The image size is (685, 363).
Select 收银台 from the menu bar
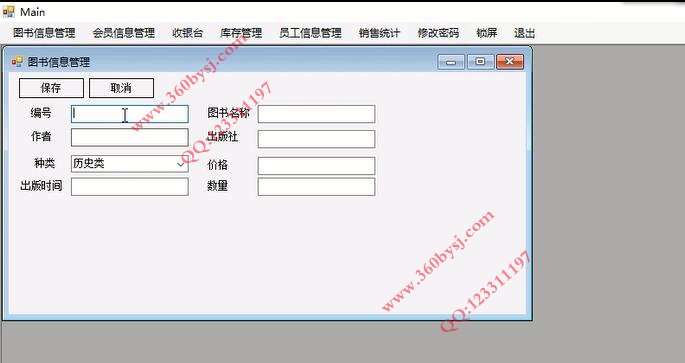[187, 33]
